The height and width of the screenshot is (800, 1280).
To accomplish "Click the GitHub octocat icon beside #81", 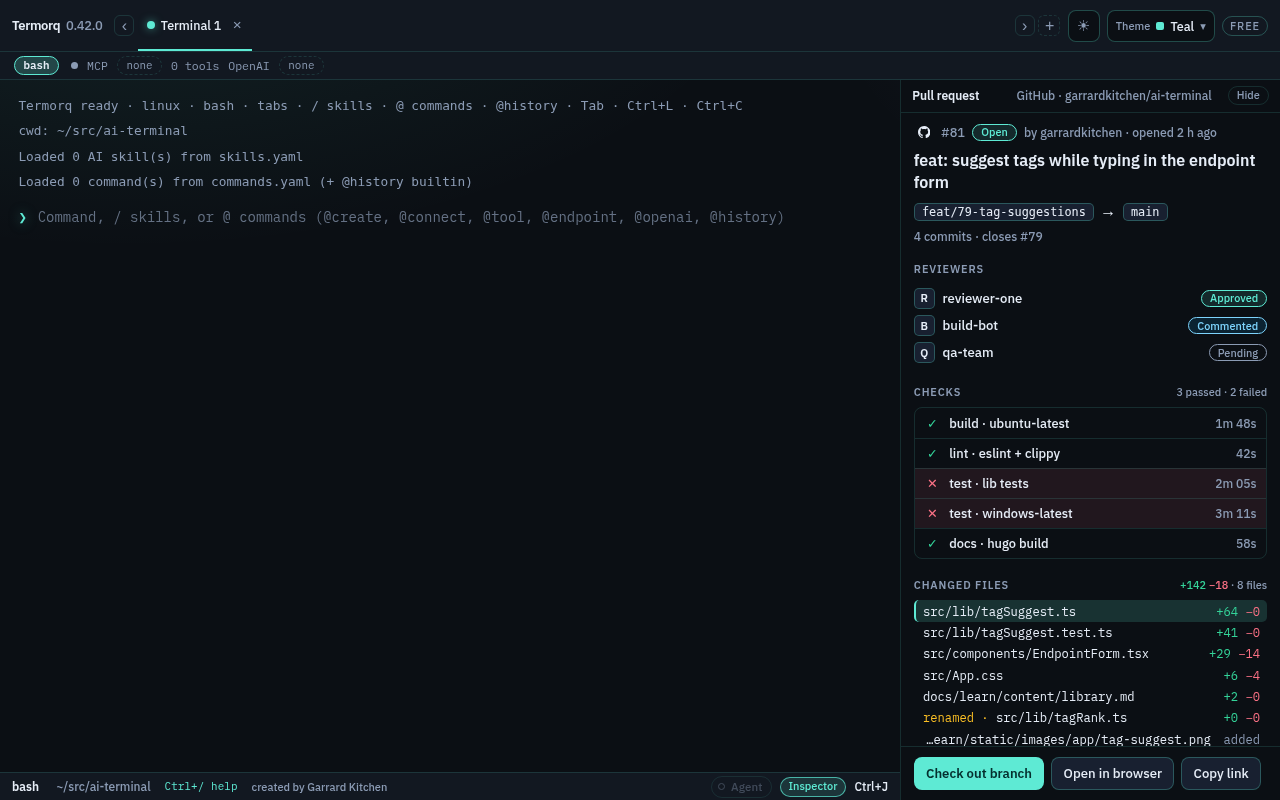I will point(924,132).
